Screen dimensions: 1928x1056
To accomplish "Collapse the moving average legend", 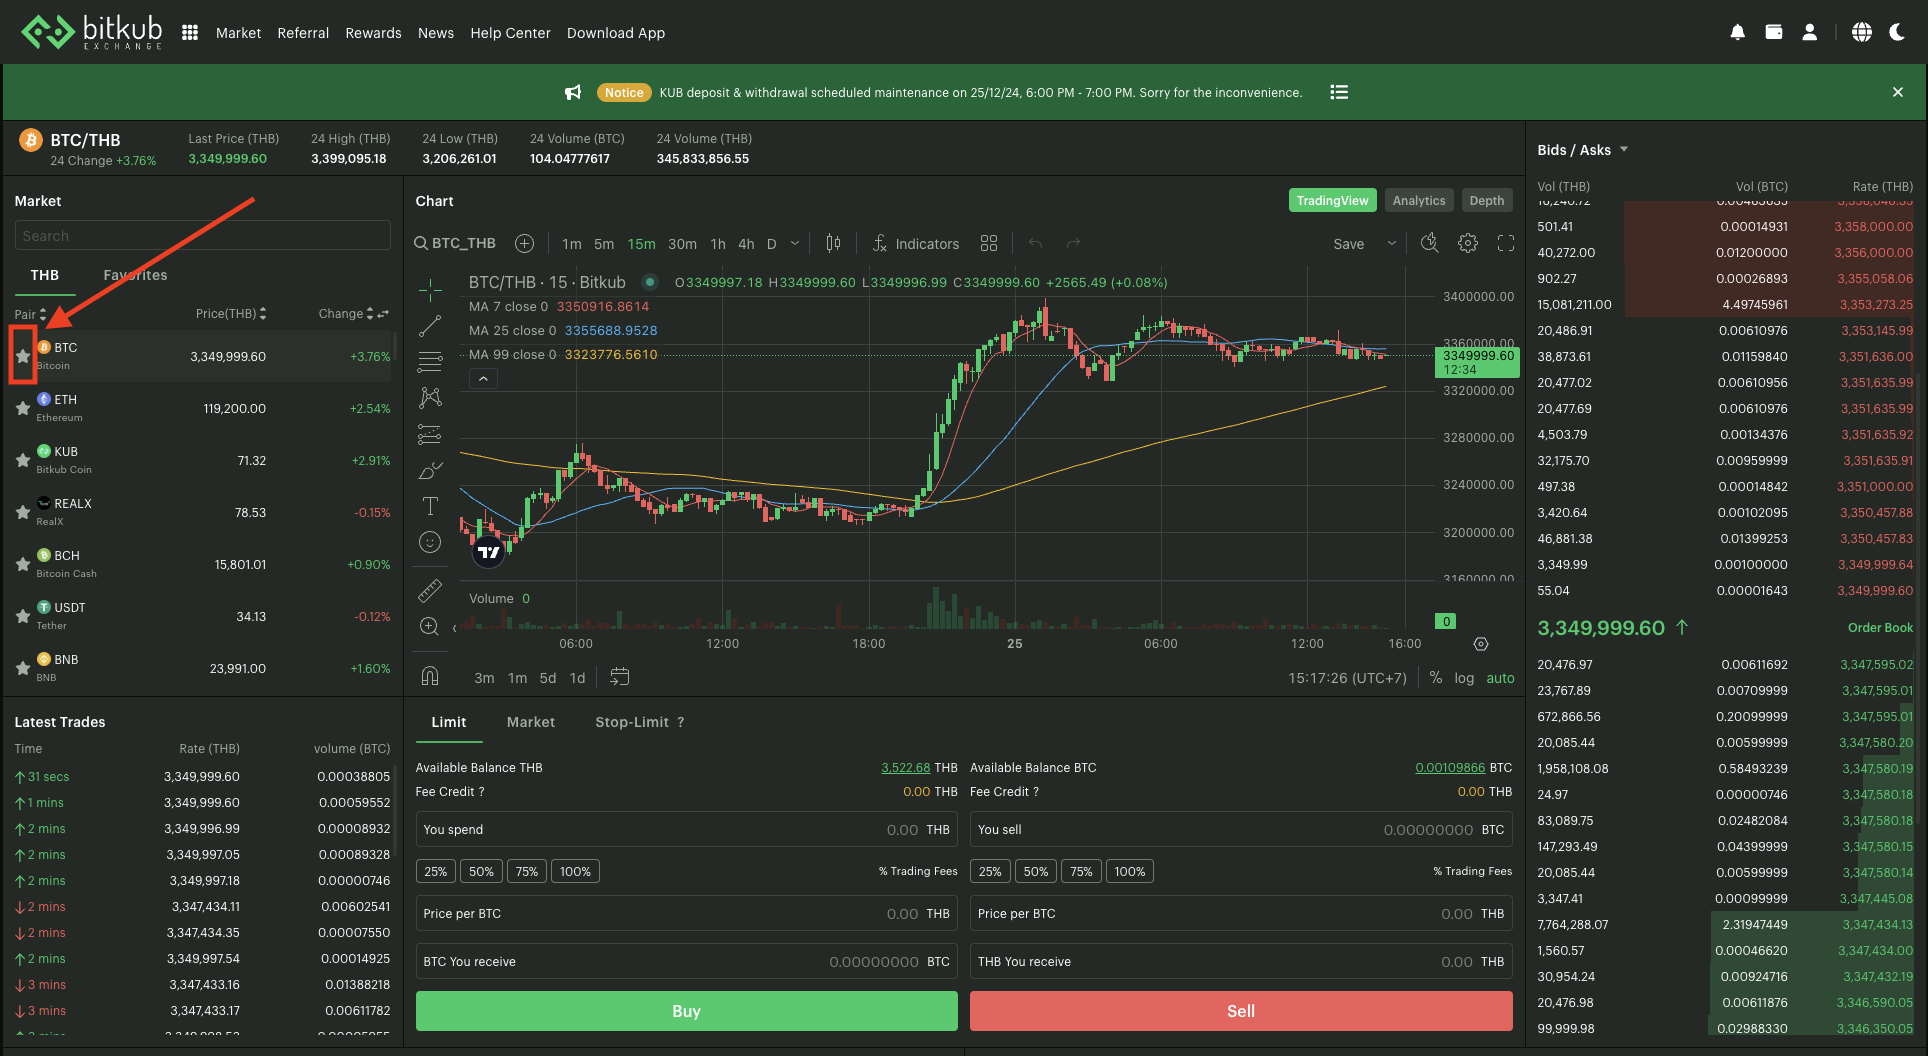I will pyautogui.click(x=483, y=379).
